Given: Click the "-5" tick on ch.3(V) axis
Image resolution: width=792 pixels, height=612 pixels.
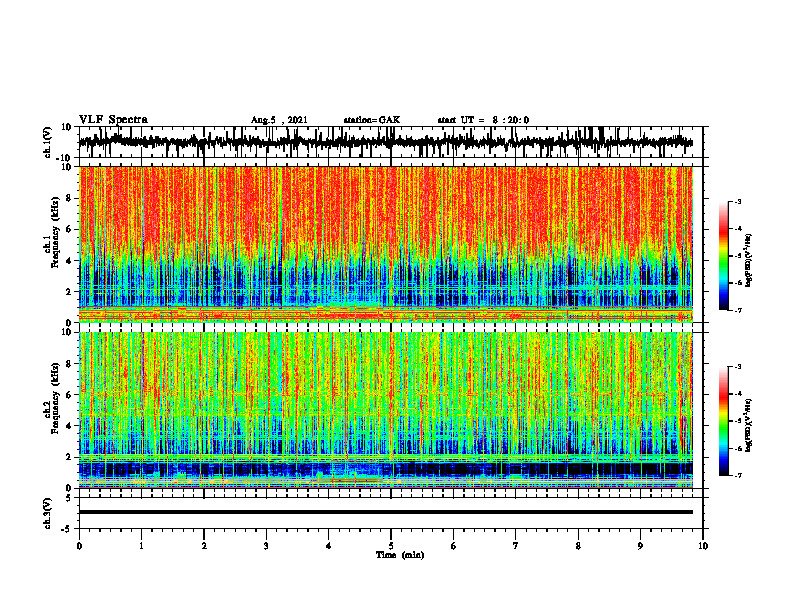Looking at the screenshot, I should tap(67, 529).
